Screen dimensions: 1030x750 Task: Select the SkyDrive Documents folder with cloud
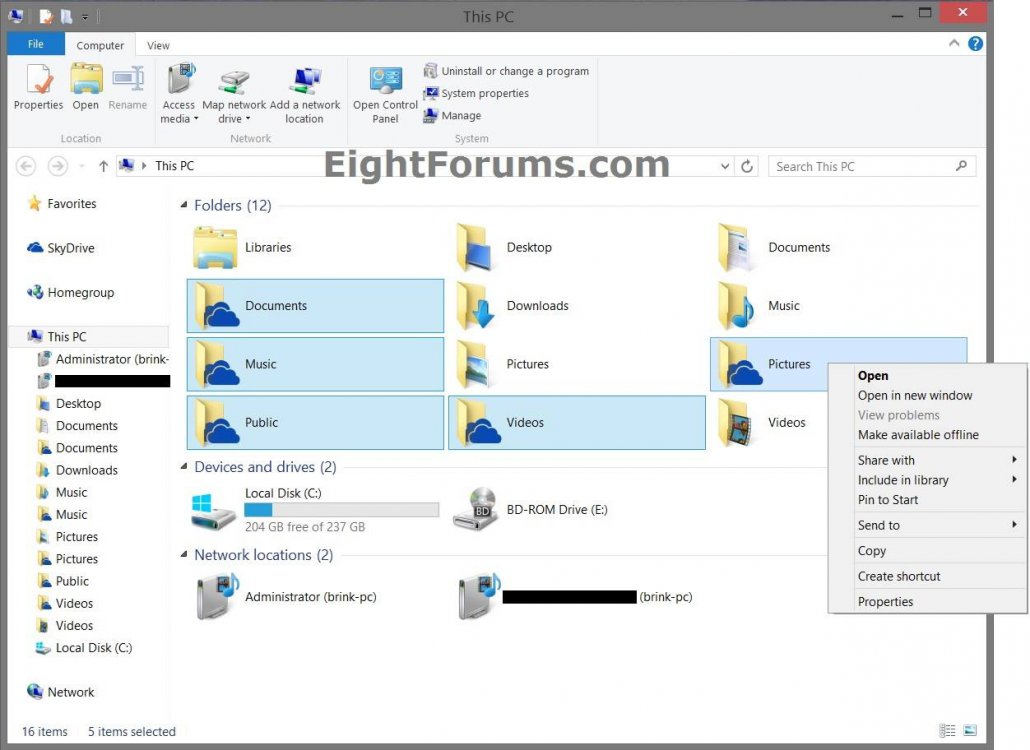coord(315,306)
